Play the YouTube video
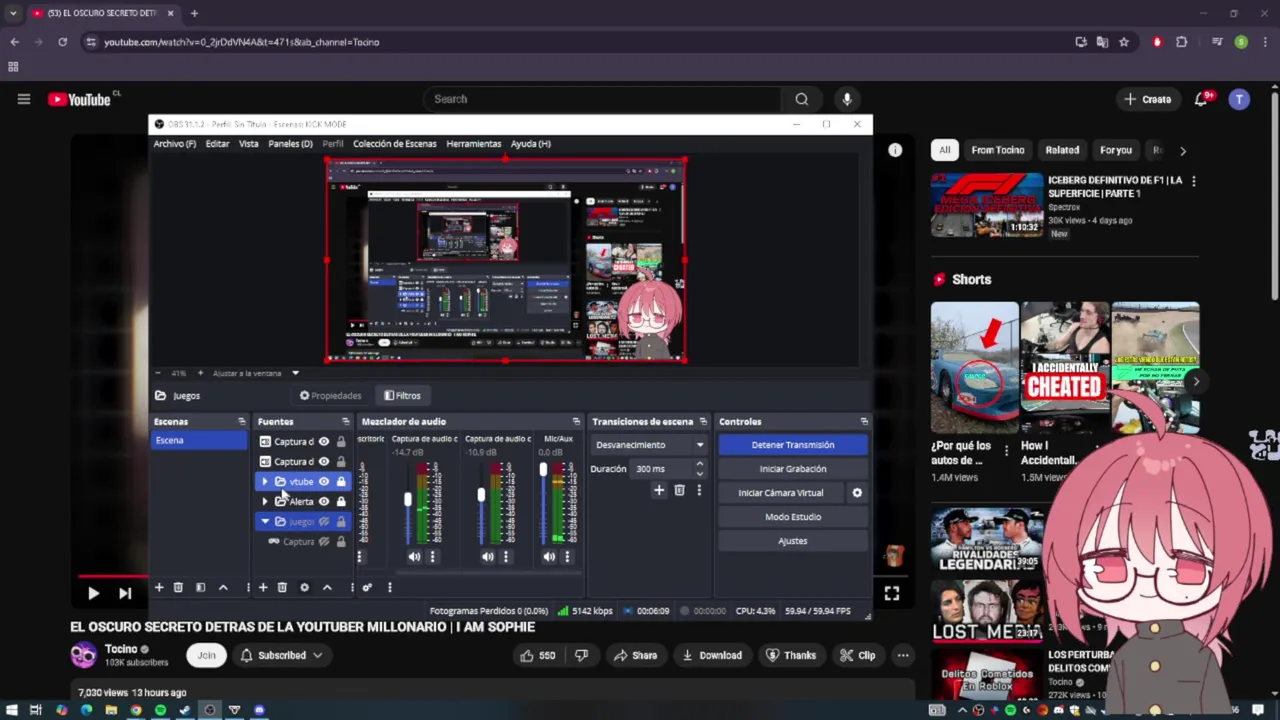 [x=93, y=593]
